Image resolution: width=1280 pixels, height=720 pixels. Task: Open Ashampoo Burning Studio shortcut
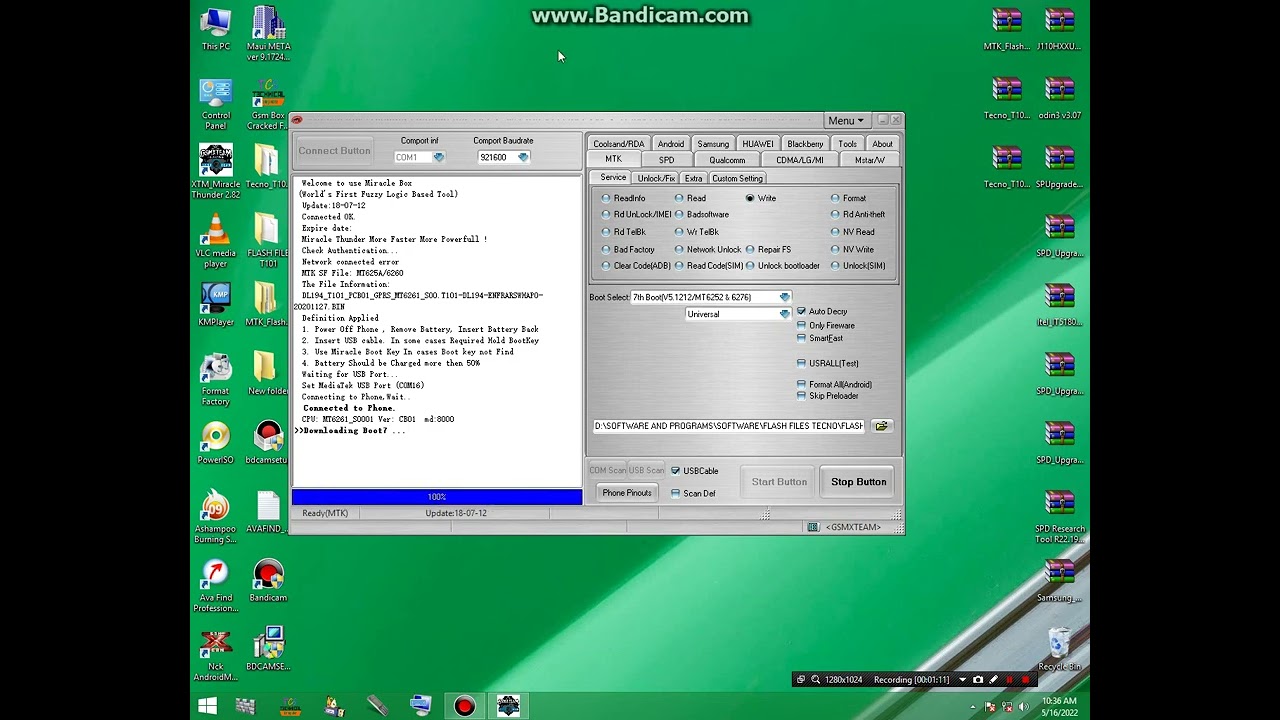pos(216,517)
